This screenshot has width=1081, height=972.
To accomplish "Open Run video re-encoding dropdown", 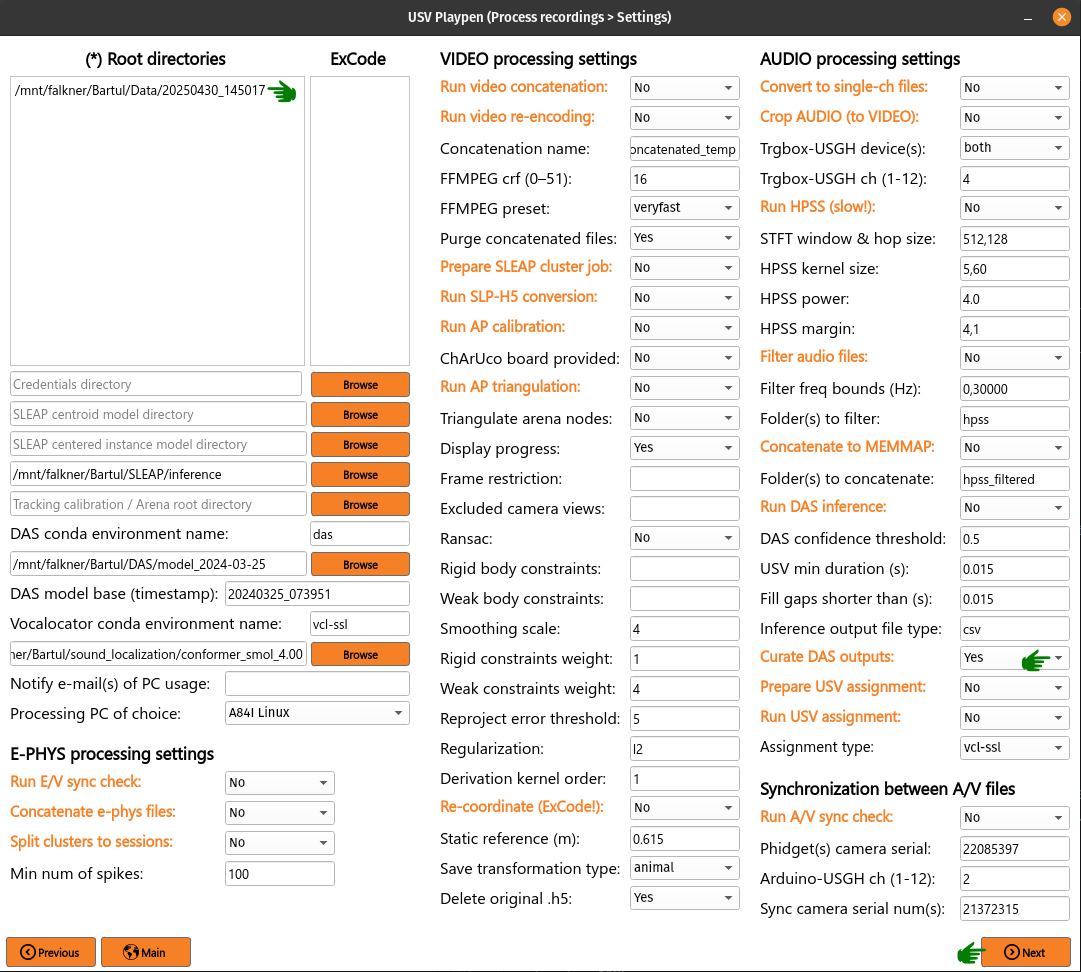I will point(684,117).
